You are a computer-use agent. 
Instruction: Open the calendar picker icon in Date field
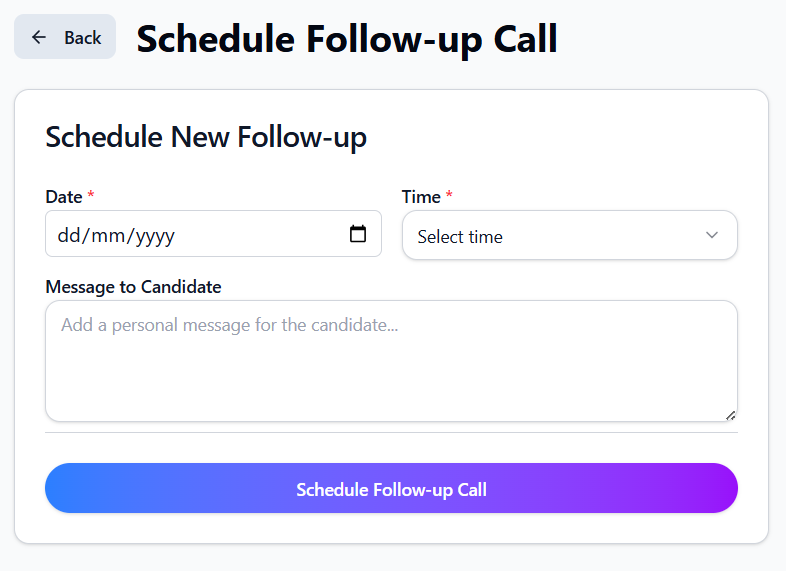pyautogui.click(x=358, y=234)
